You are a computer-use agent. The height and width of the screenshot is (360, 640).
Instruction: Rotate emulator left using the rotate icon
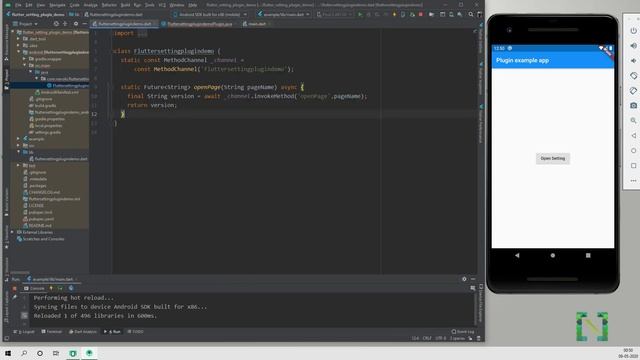(633, 76)
